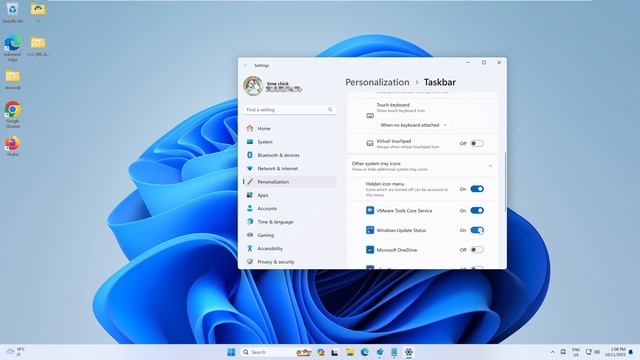Open the clock and date in taskbar
The height and width of the screenshot is (360, 640).
[x=616, y=352]
